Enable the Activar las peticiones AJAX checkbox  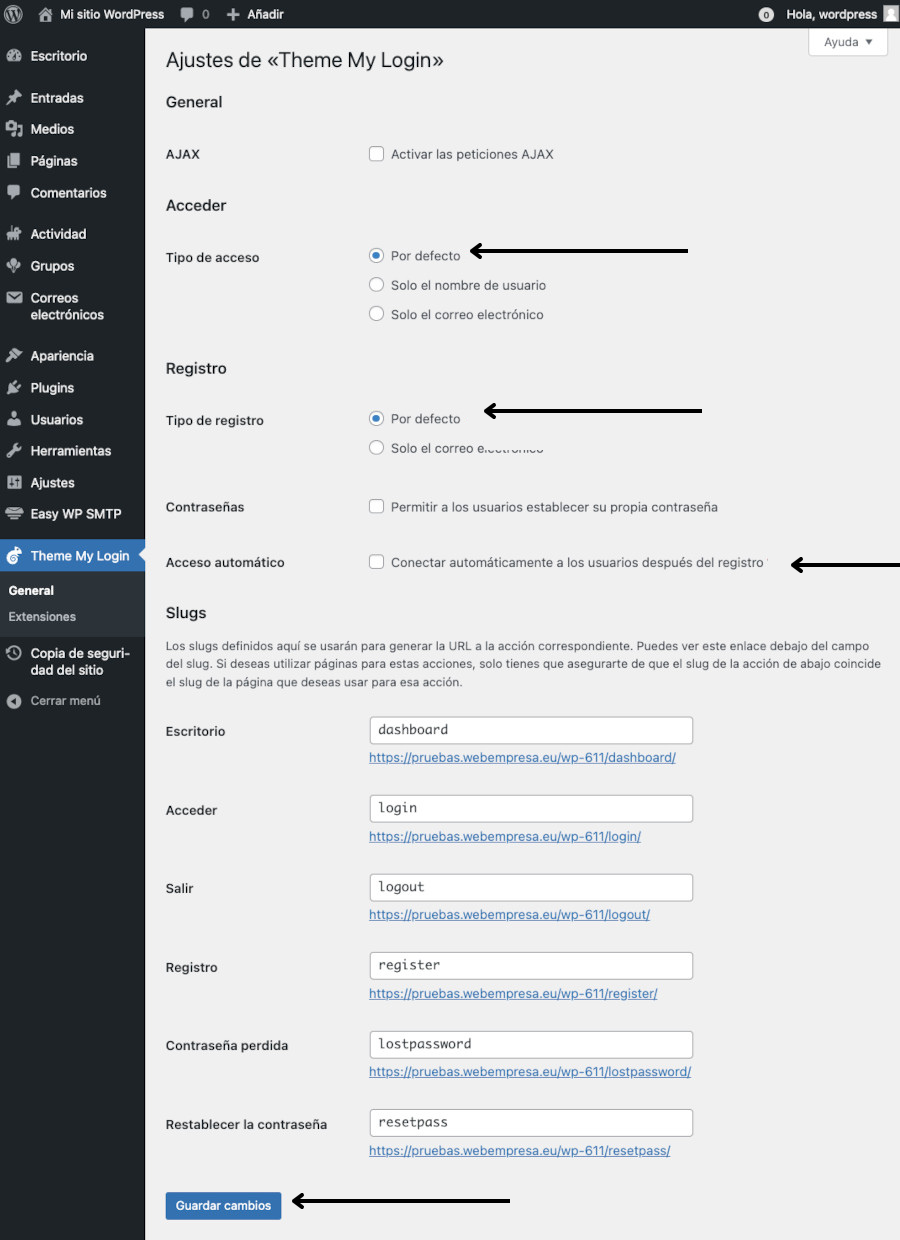tap(377, 154)
